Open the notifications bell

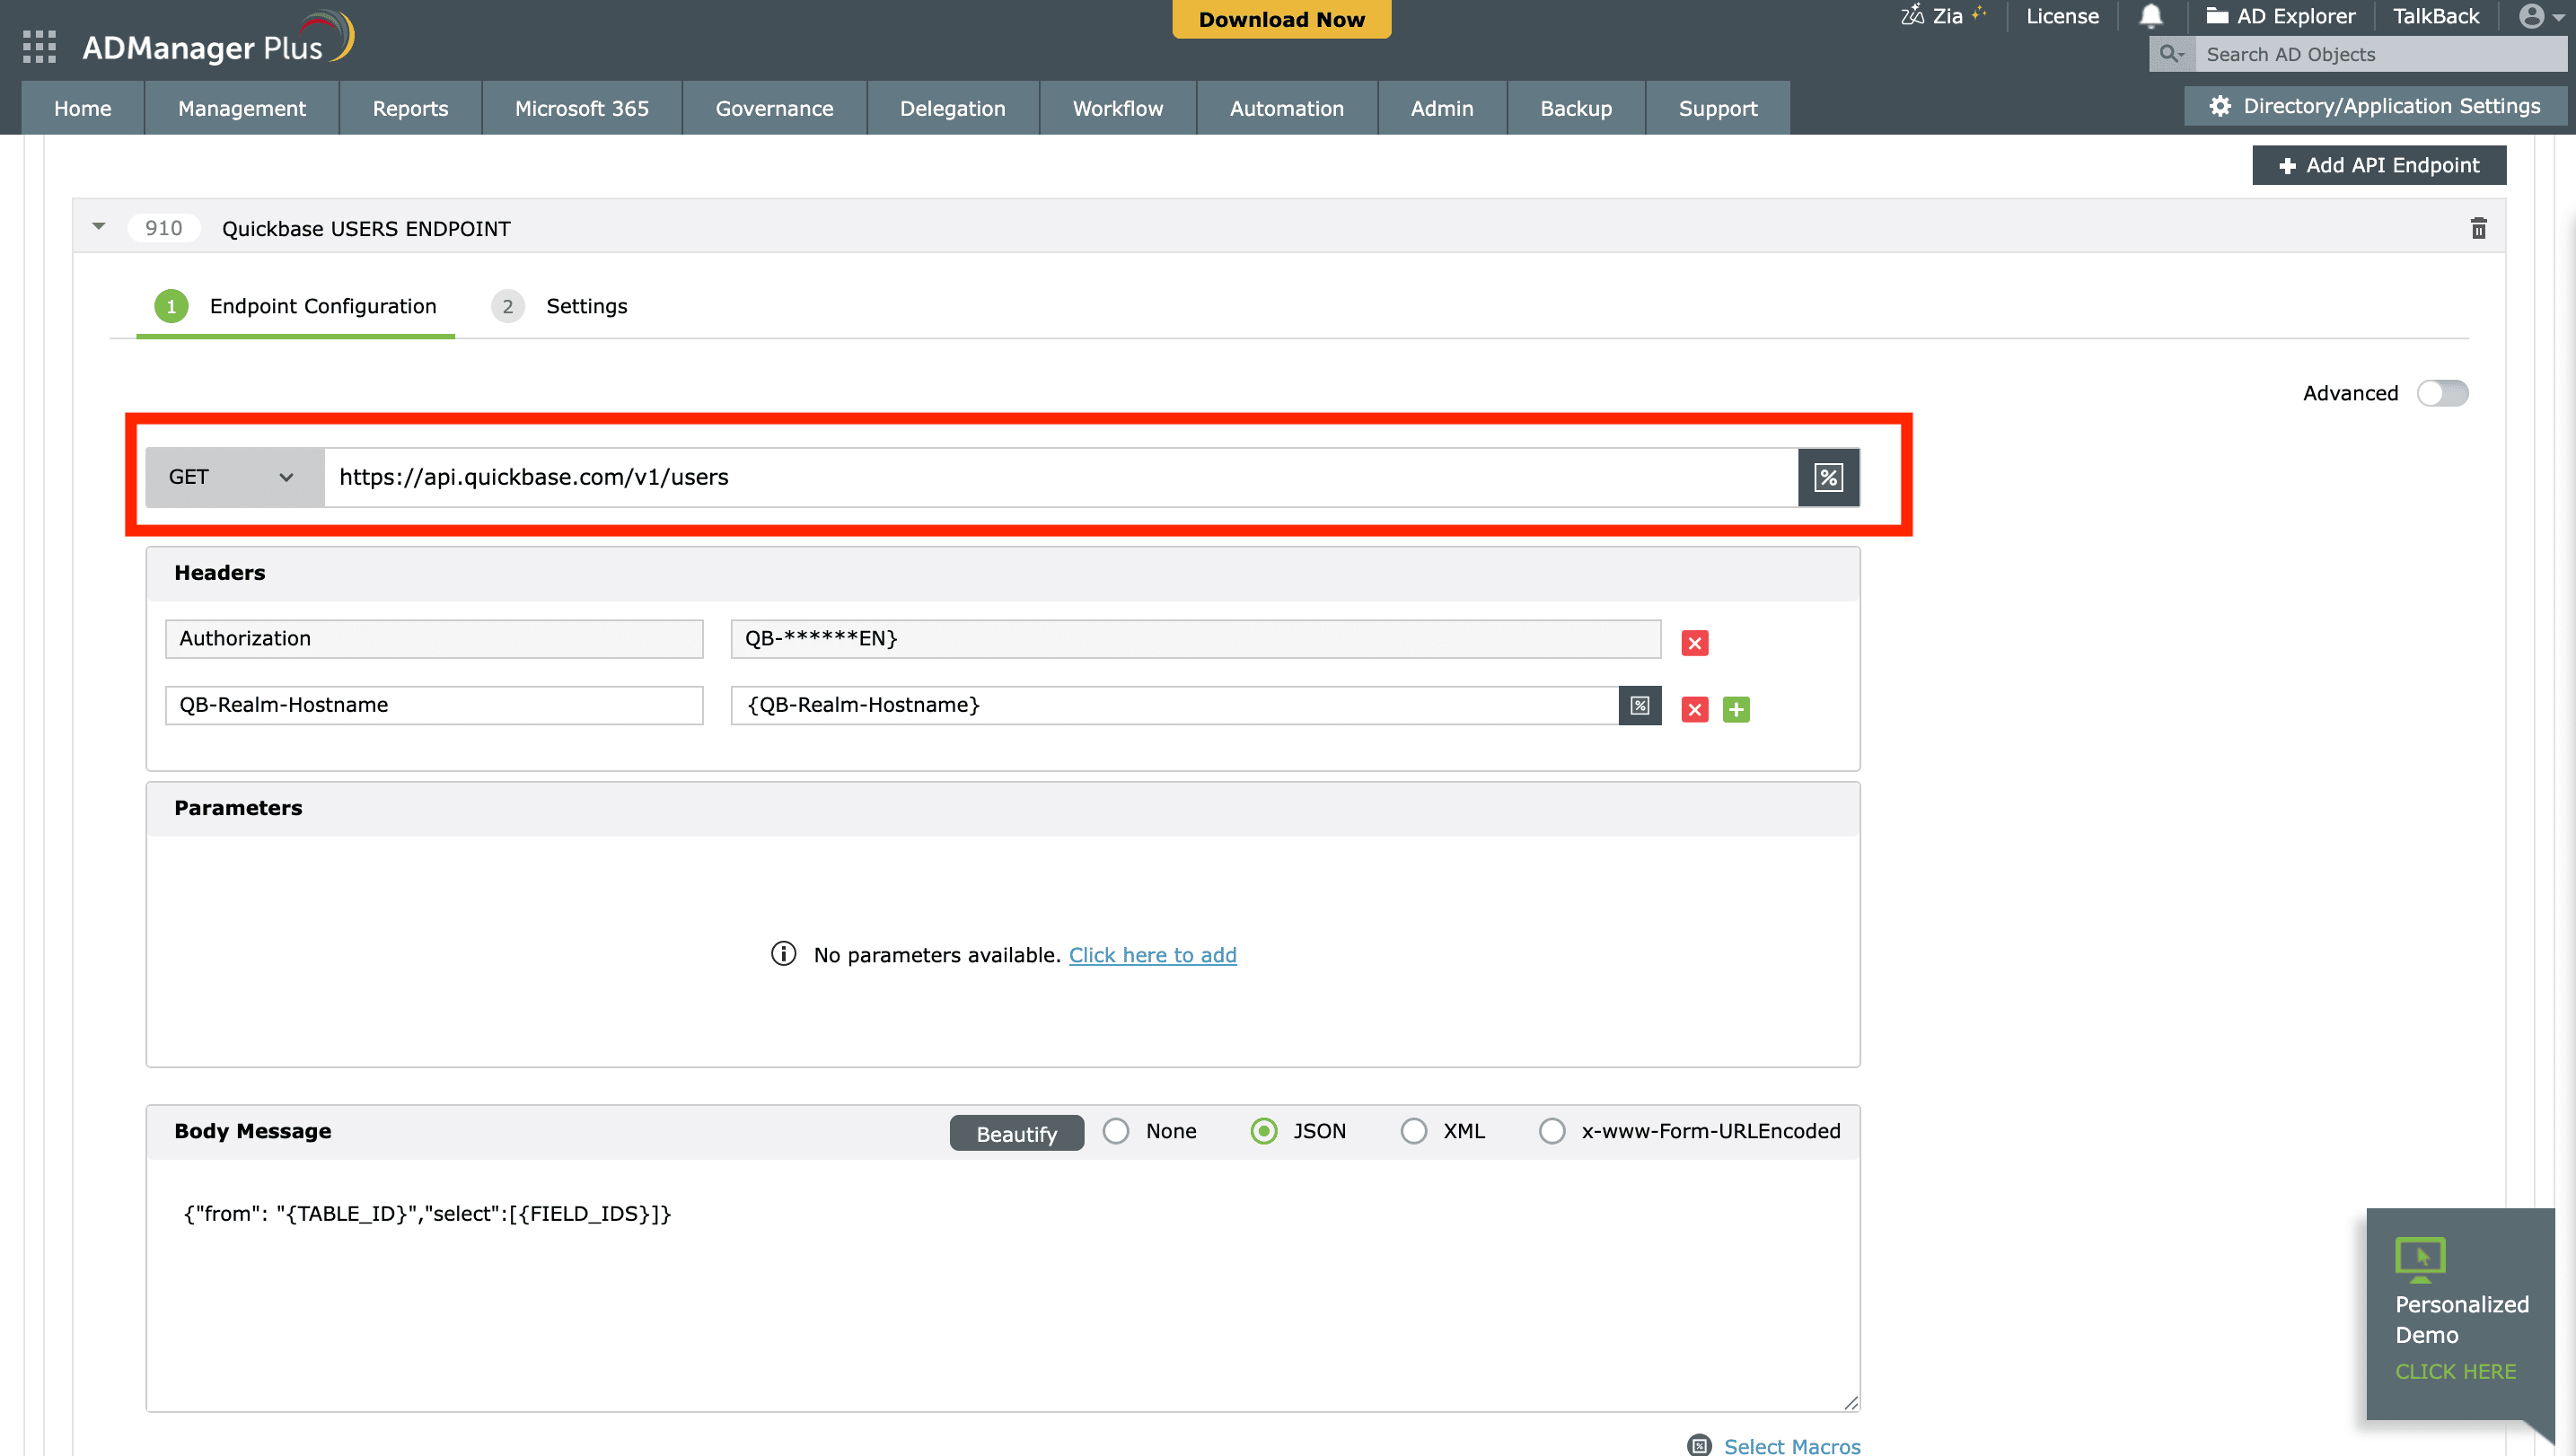point(2150,16)
